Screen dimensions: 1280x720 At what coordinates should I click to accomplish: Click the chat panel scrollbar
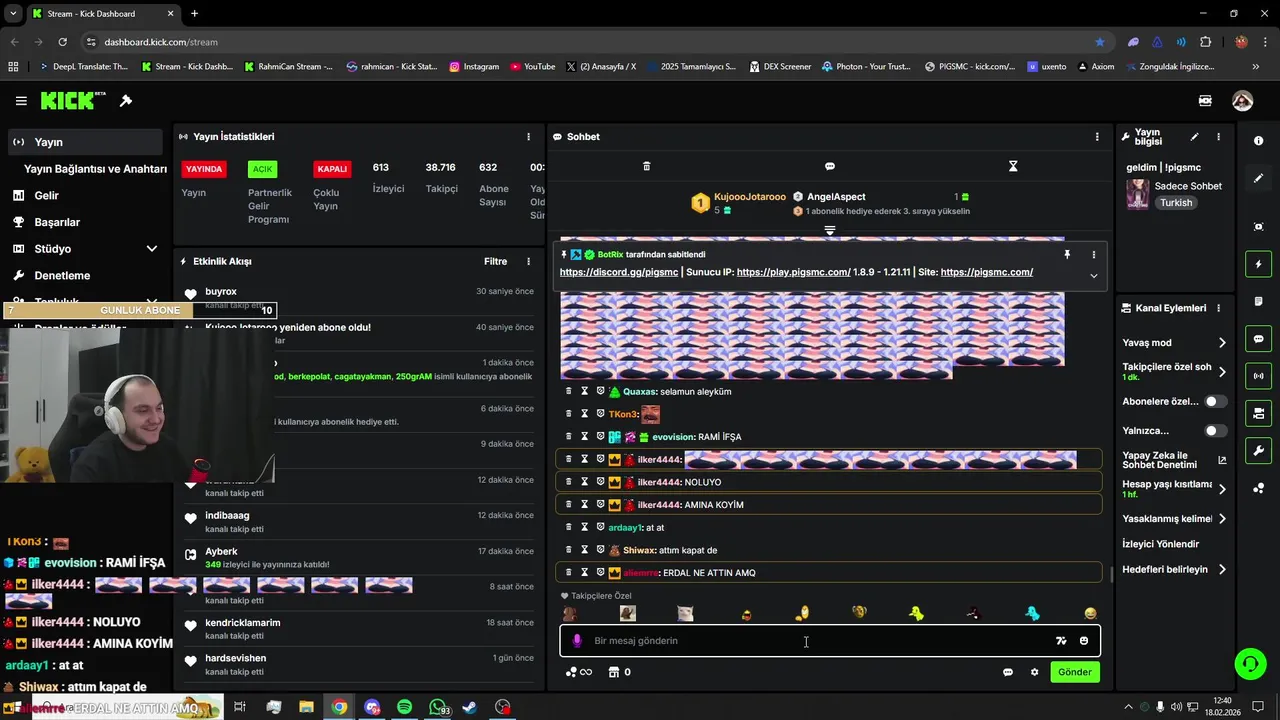(x=1111, y=574)
